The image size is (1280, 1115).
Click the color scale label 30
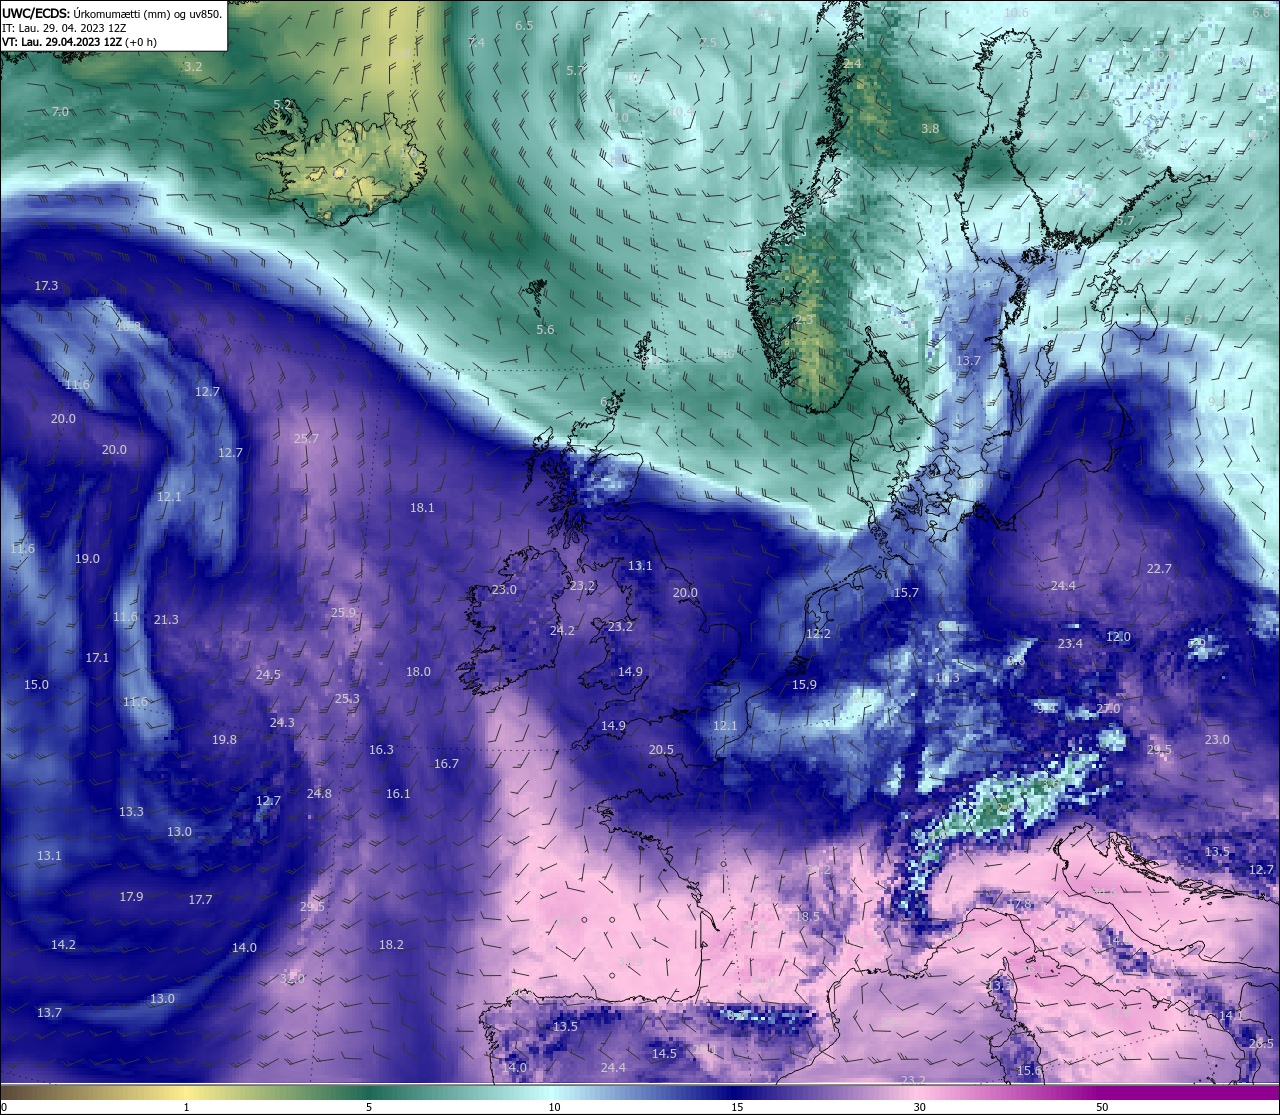(919, 1108)
